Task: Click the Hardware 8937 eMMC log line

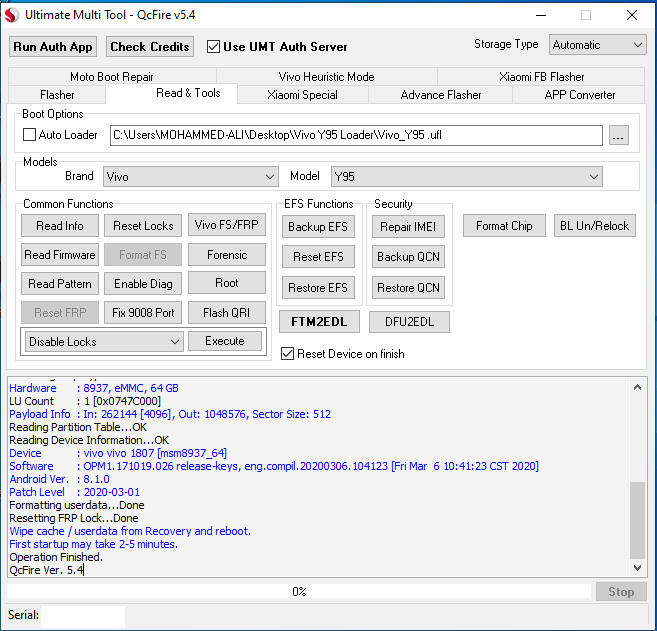Action: pos(94,388)
